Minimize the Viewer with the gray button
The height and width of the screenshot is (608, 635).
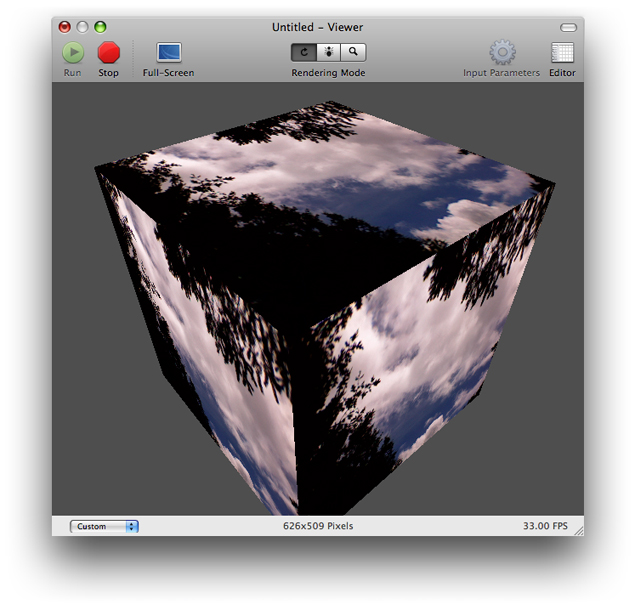click(x=83, y=27)
